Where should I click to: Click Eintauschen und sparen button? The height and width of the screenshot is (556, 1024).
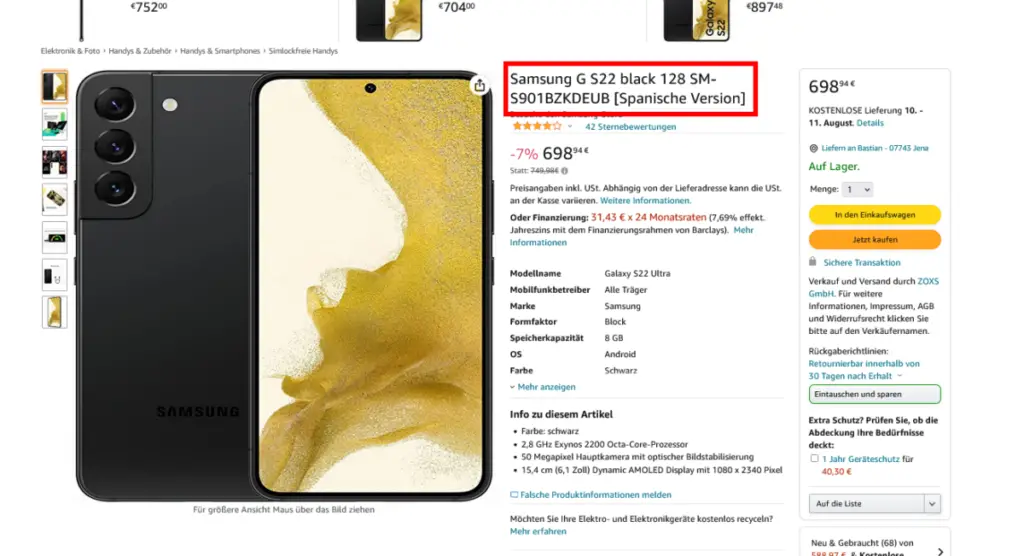click(874, 395)
